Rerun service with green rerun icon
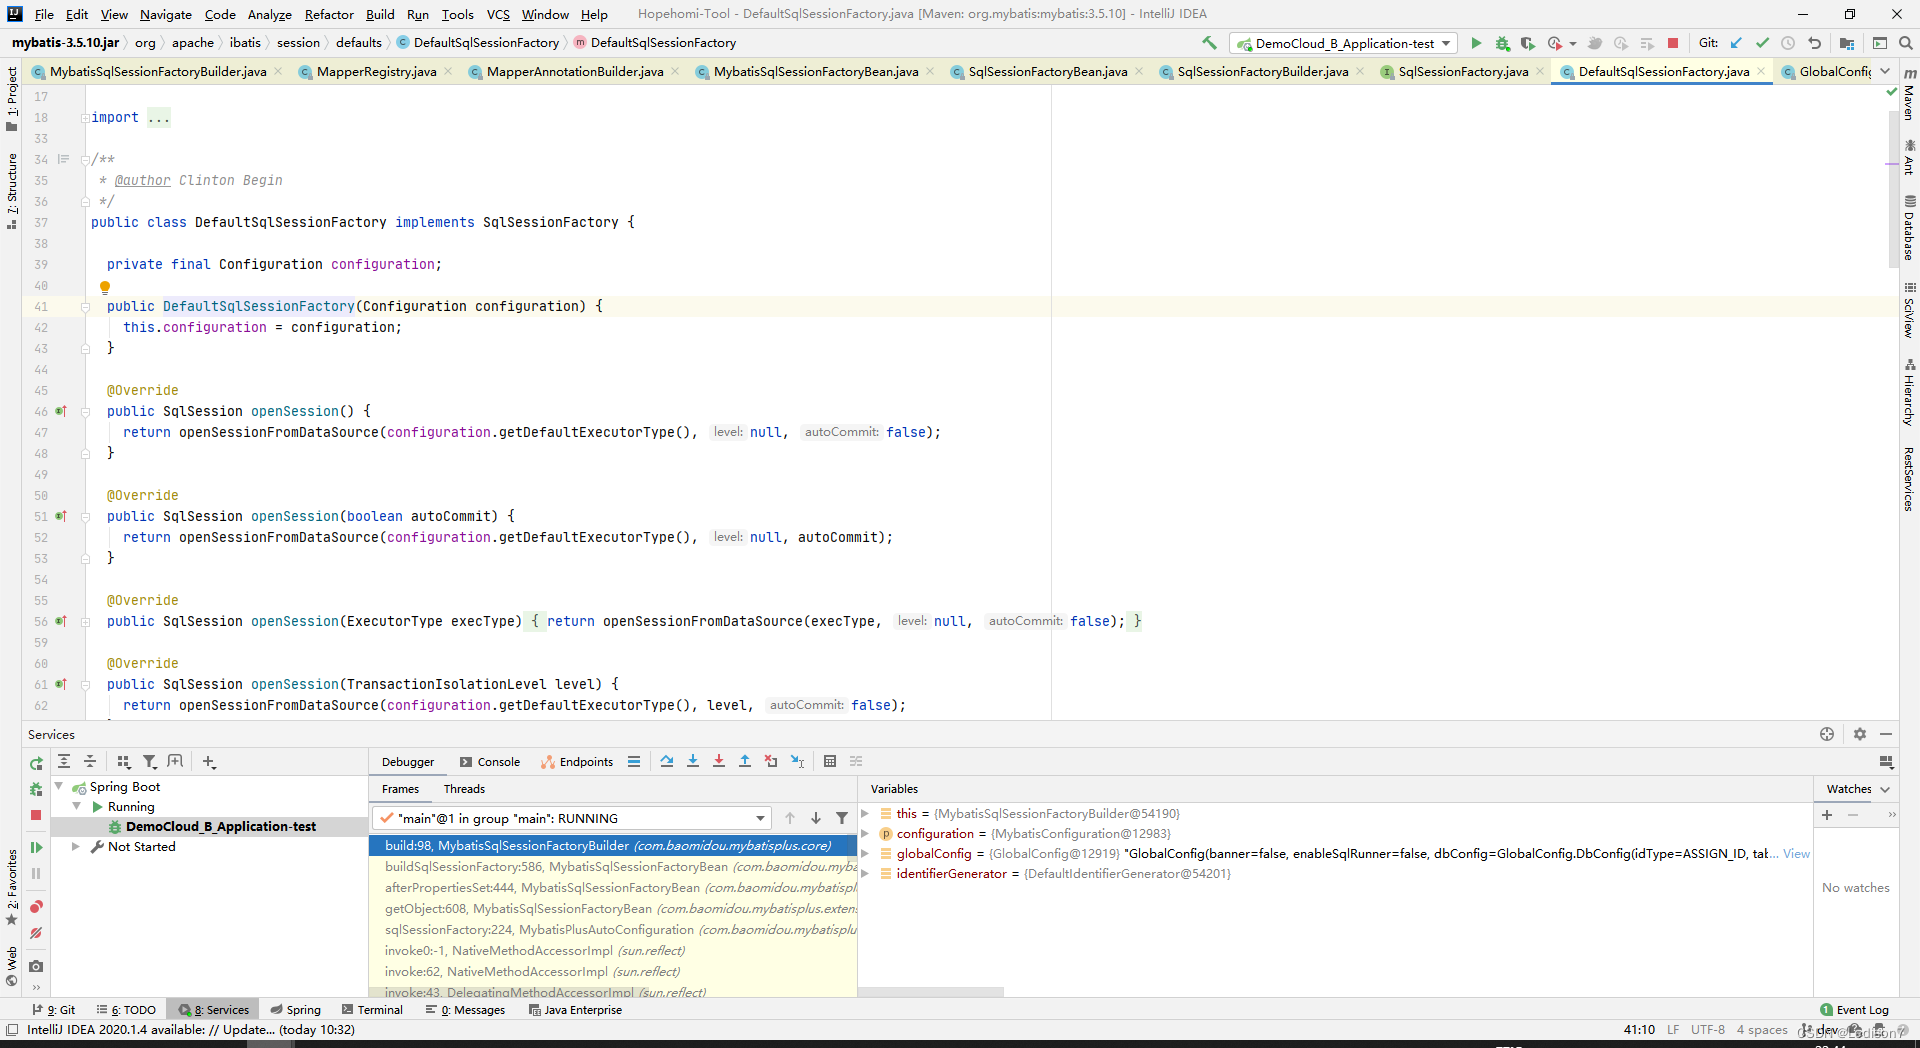Viewport: 1920px width, 1048px height. pyautogui.click(x=36, y=763)
